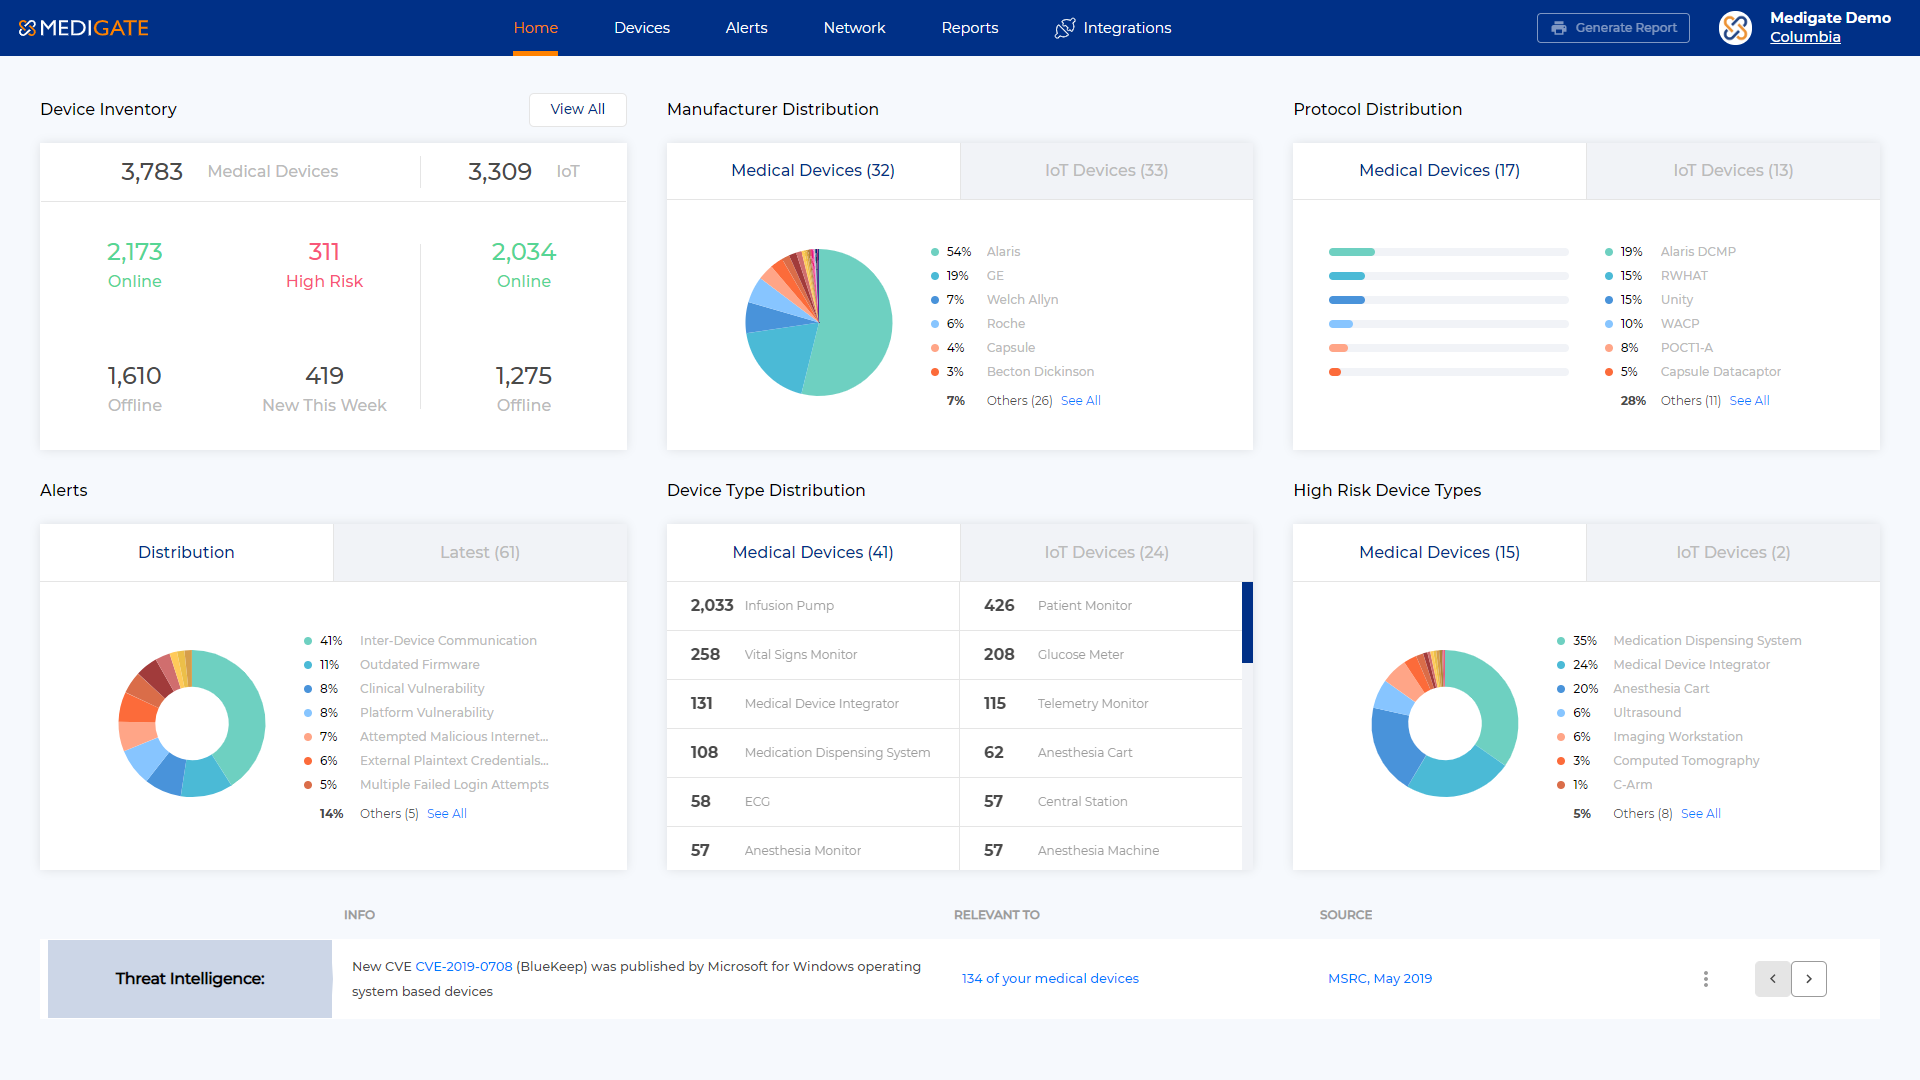This screenshot has width=1920, height=1080.
Task: Click the Central Station row
Action: pyautogui.click(x=1100, y=802)
